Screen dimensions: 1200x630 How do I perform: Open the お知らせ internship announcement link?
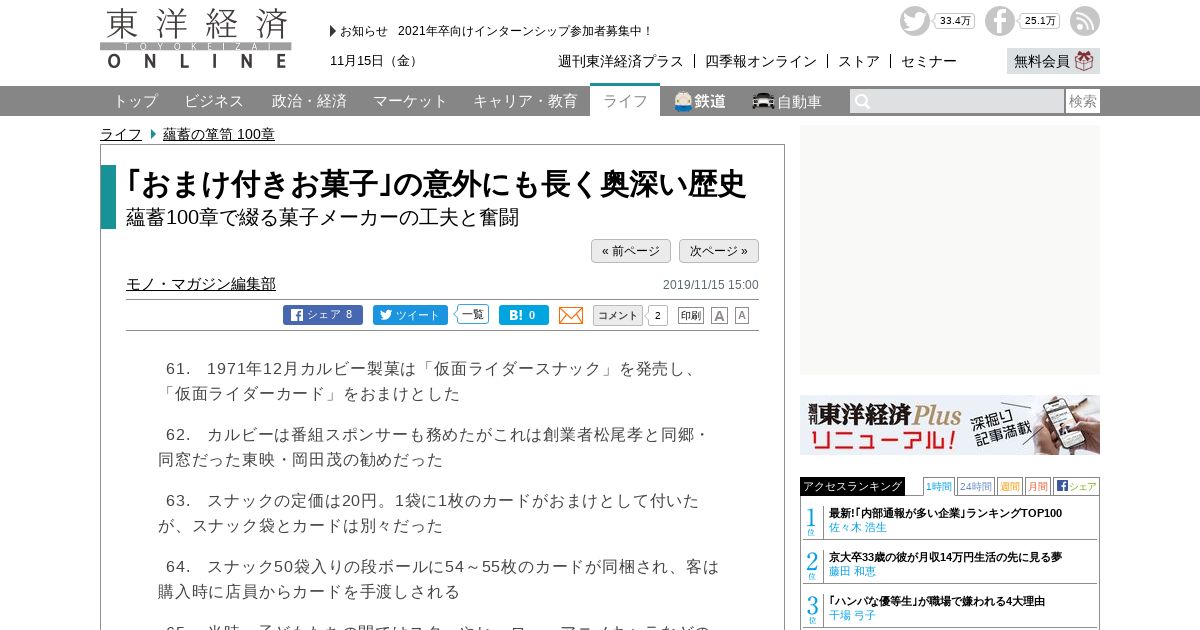[525, 31]
